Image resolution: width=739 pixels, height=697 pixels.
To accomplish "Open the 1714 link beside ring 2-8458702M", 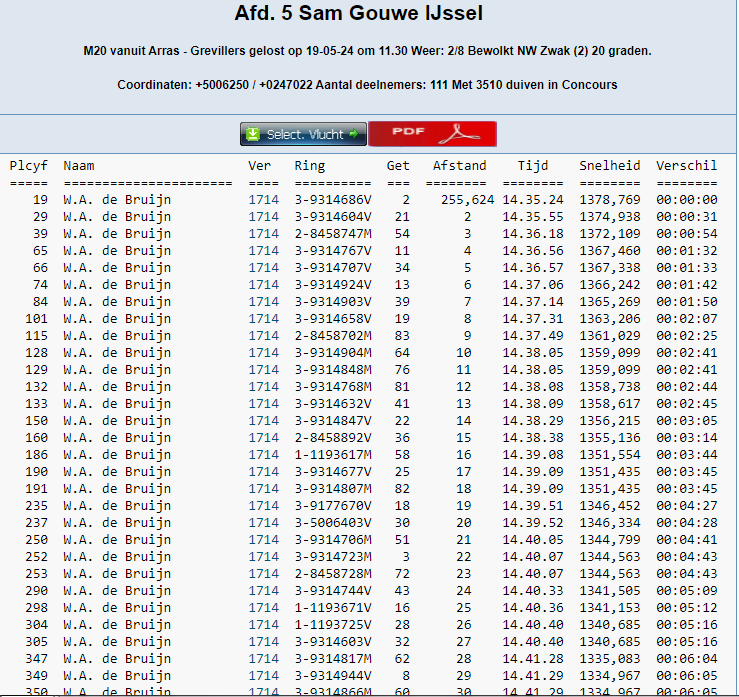I will point(263,335).
